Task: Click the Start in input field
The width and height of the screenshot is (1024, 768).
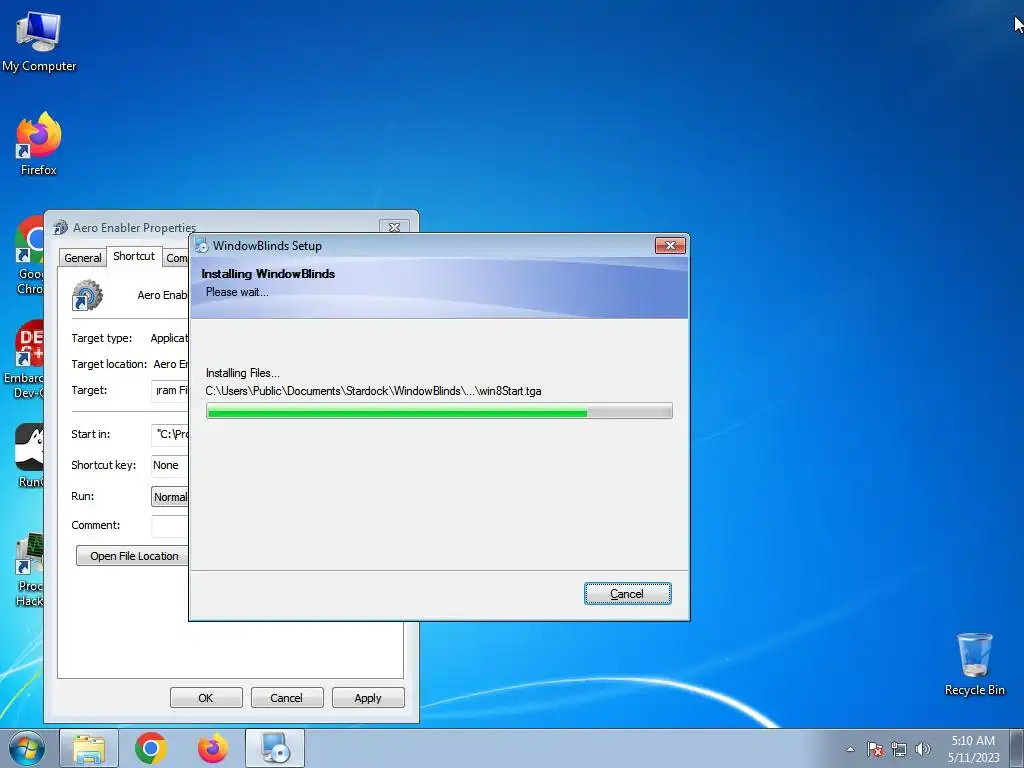Action: pyautogui.click(x=170, y=434)
